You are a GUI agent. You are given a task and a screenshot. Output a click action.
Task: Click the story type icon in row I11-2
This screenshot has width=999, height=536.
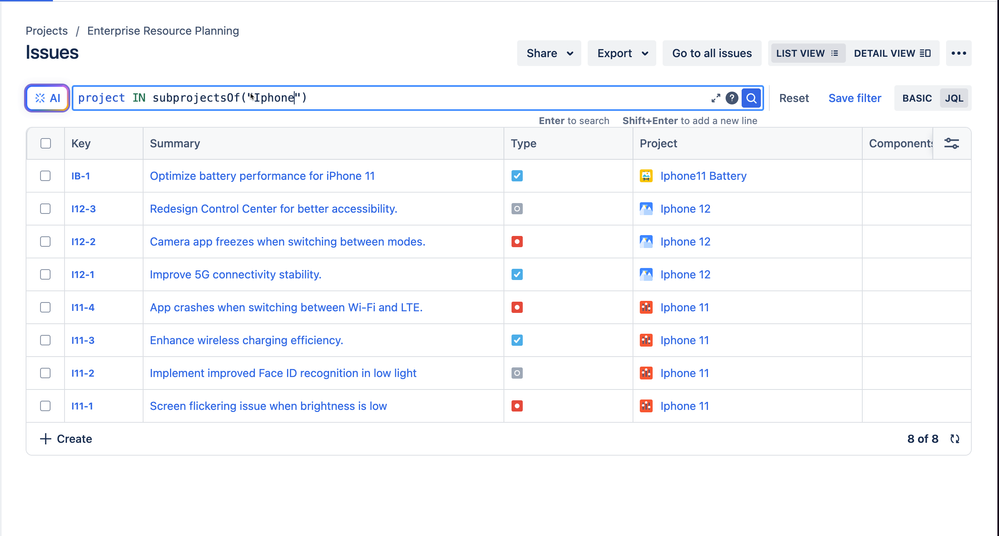coord(517,373)
